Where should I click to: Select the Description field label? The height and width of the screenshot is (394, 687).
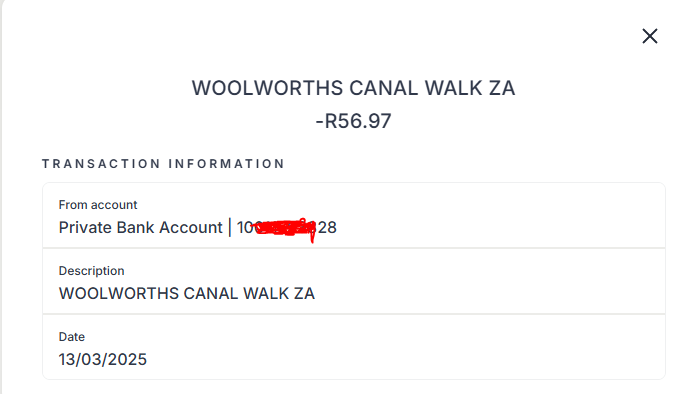pyautogui.click(x=92, y=271)
